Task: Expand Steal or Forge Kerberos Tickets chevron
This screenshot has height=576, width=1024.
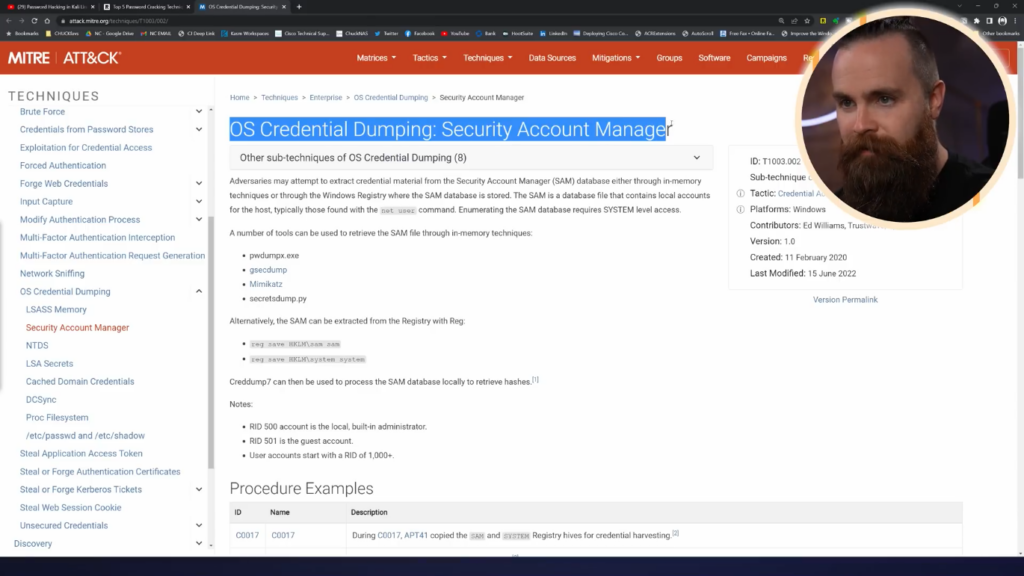Action: pos(199,489)
